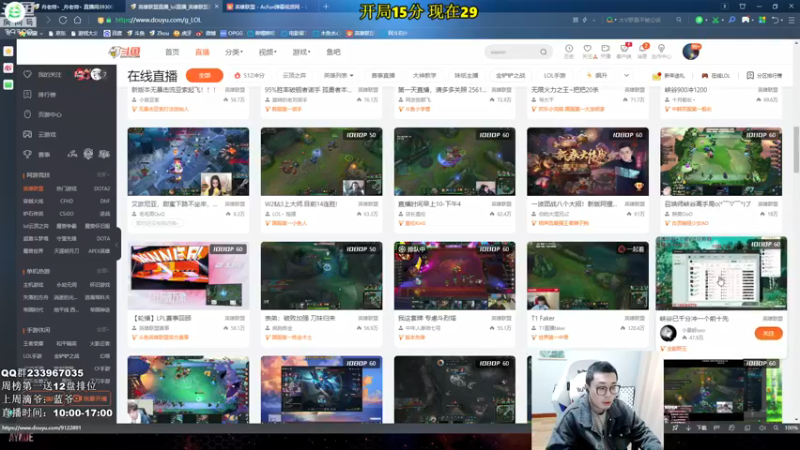Viewport: 800px width, 450px height.
Task: Click the Douyu logo in the header
Action: tap(124, 52)
